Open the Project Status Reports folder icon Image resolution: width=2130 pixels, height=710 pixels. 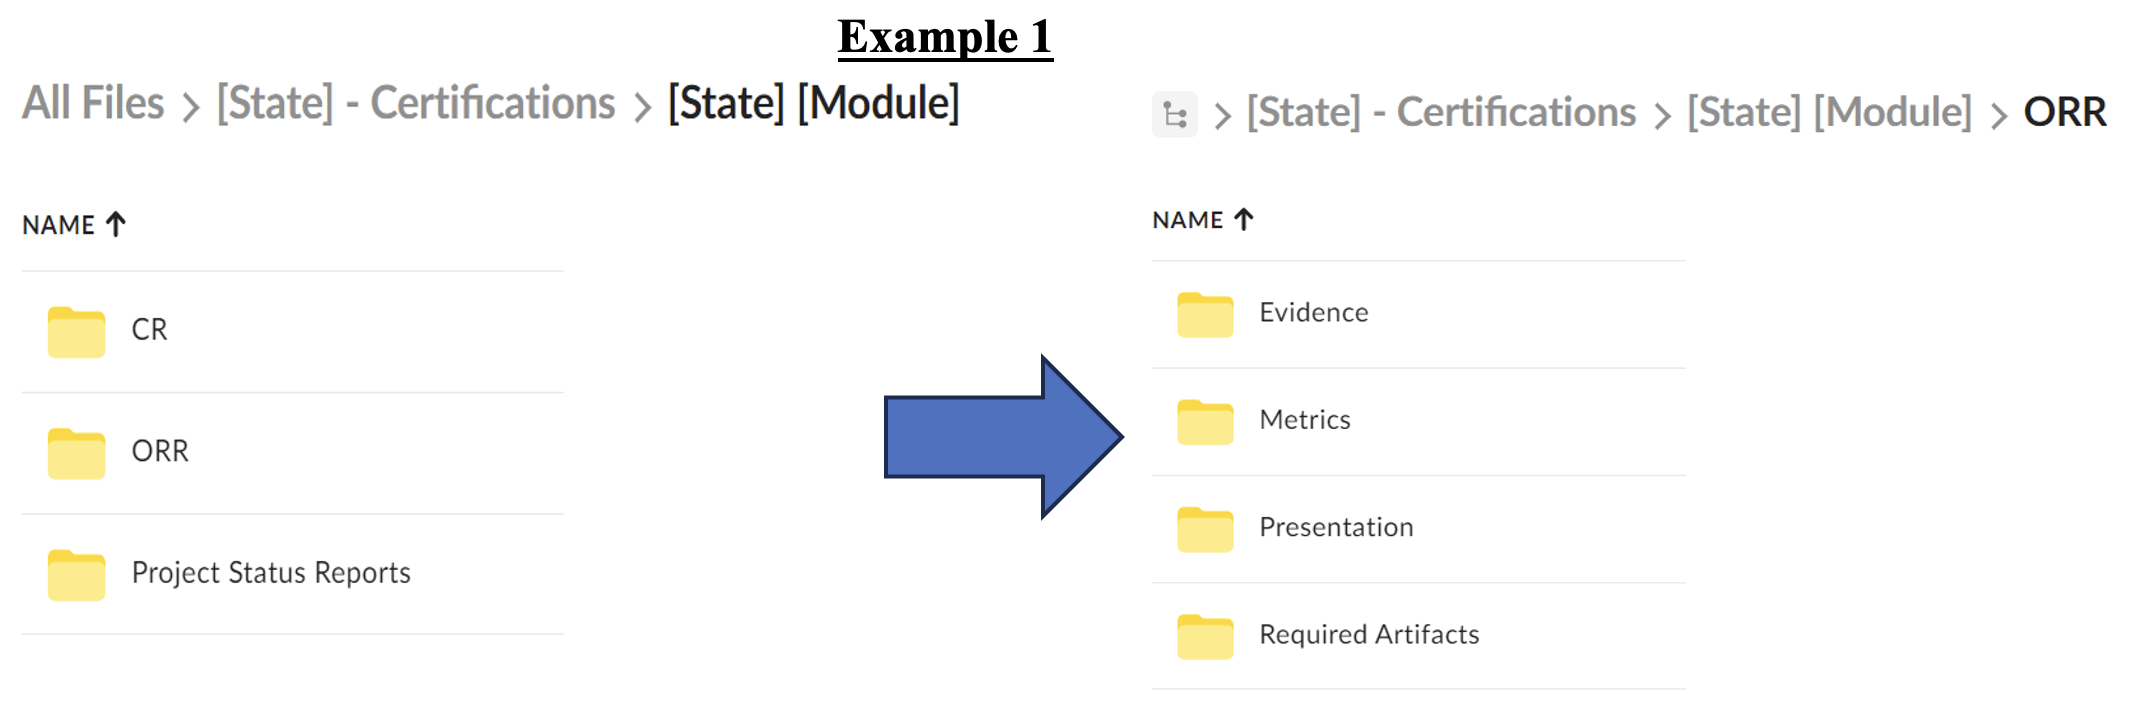tap(76, 576)
